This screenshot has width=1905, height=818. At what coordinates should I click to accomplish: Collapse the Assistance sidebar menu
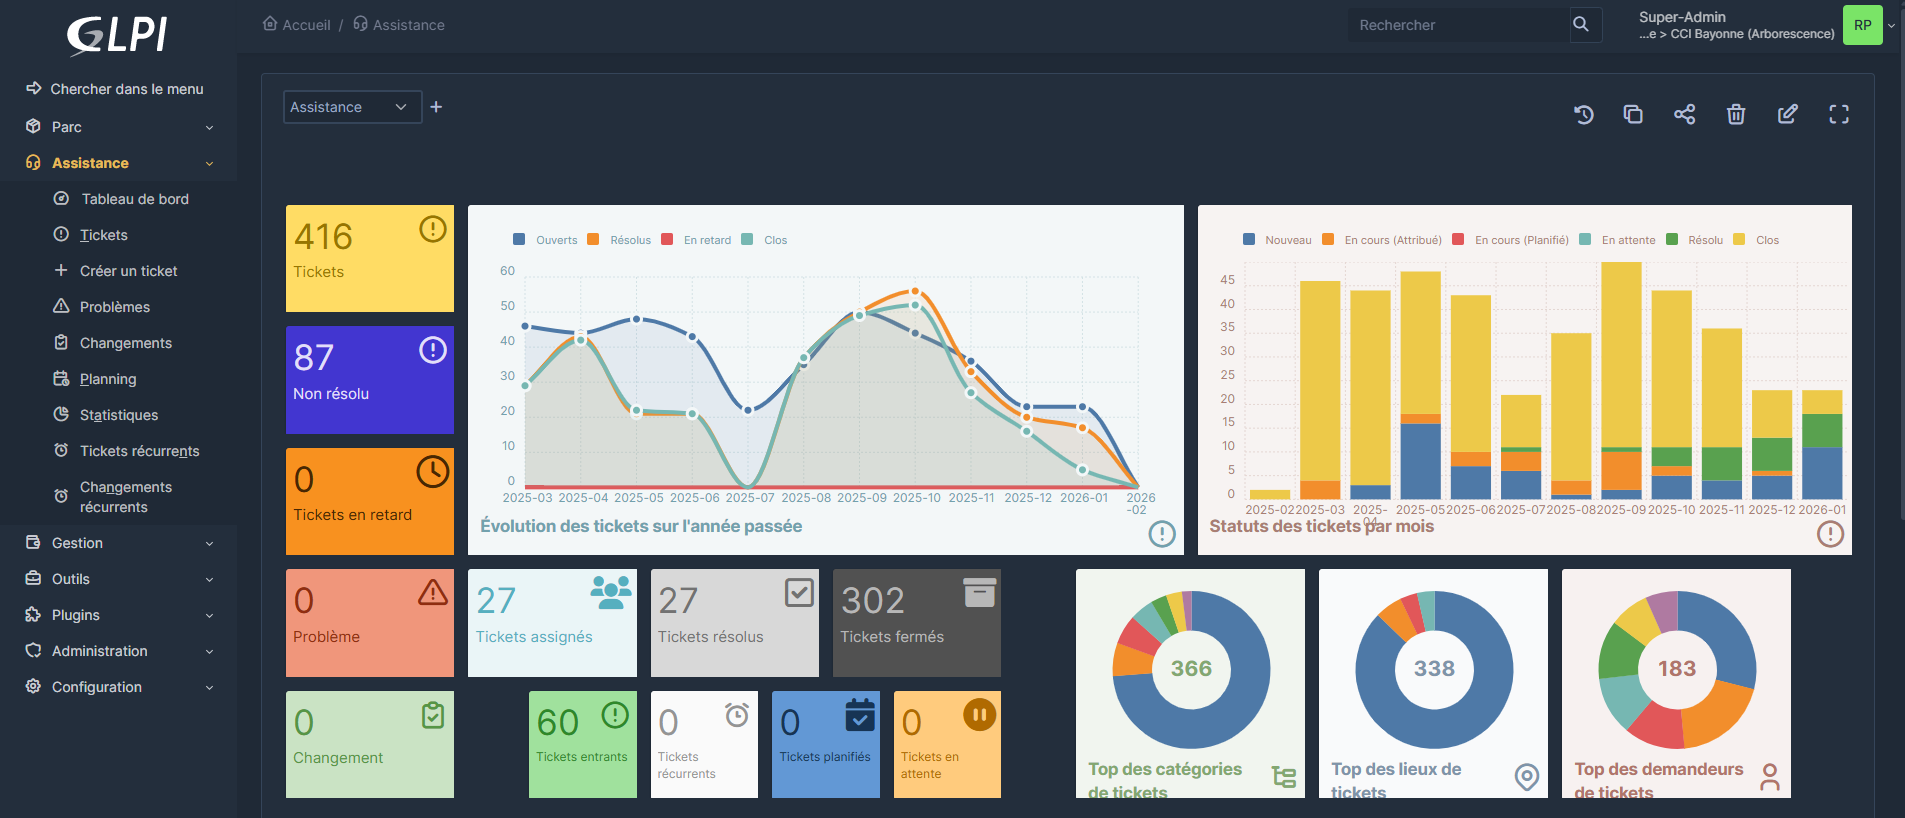[119, 163]
